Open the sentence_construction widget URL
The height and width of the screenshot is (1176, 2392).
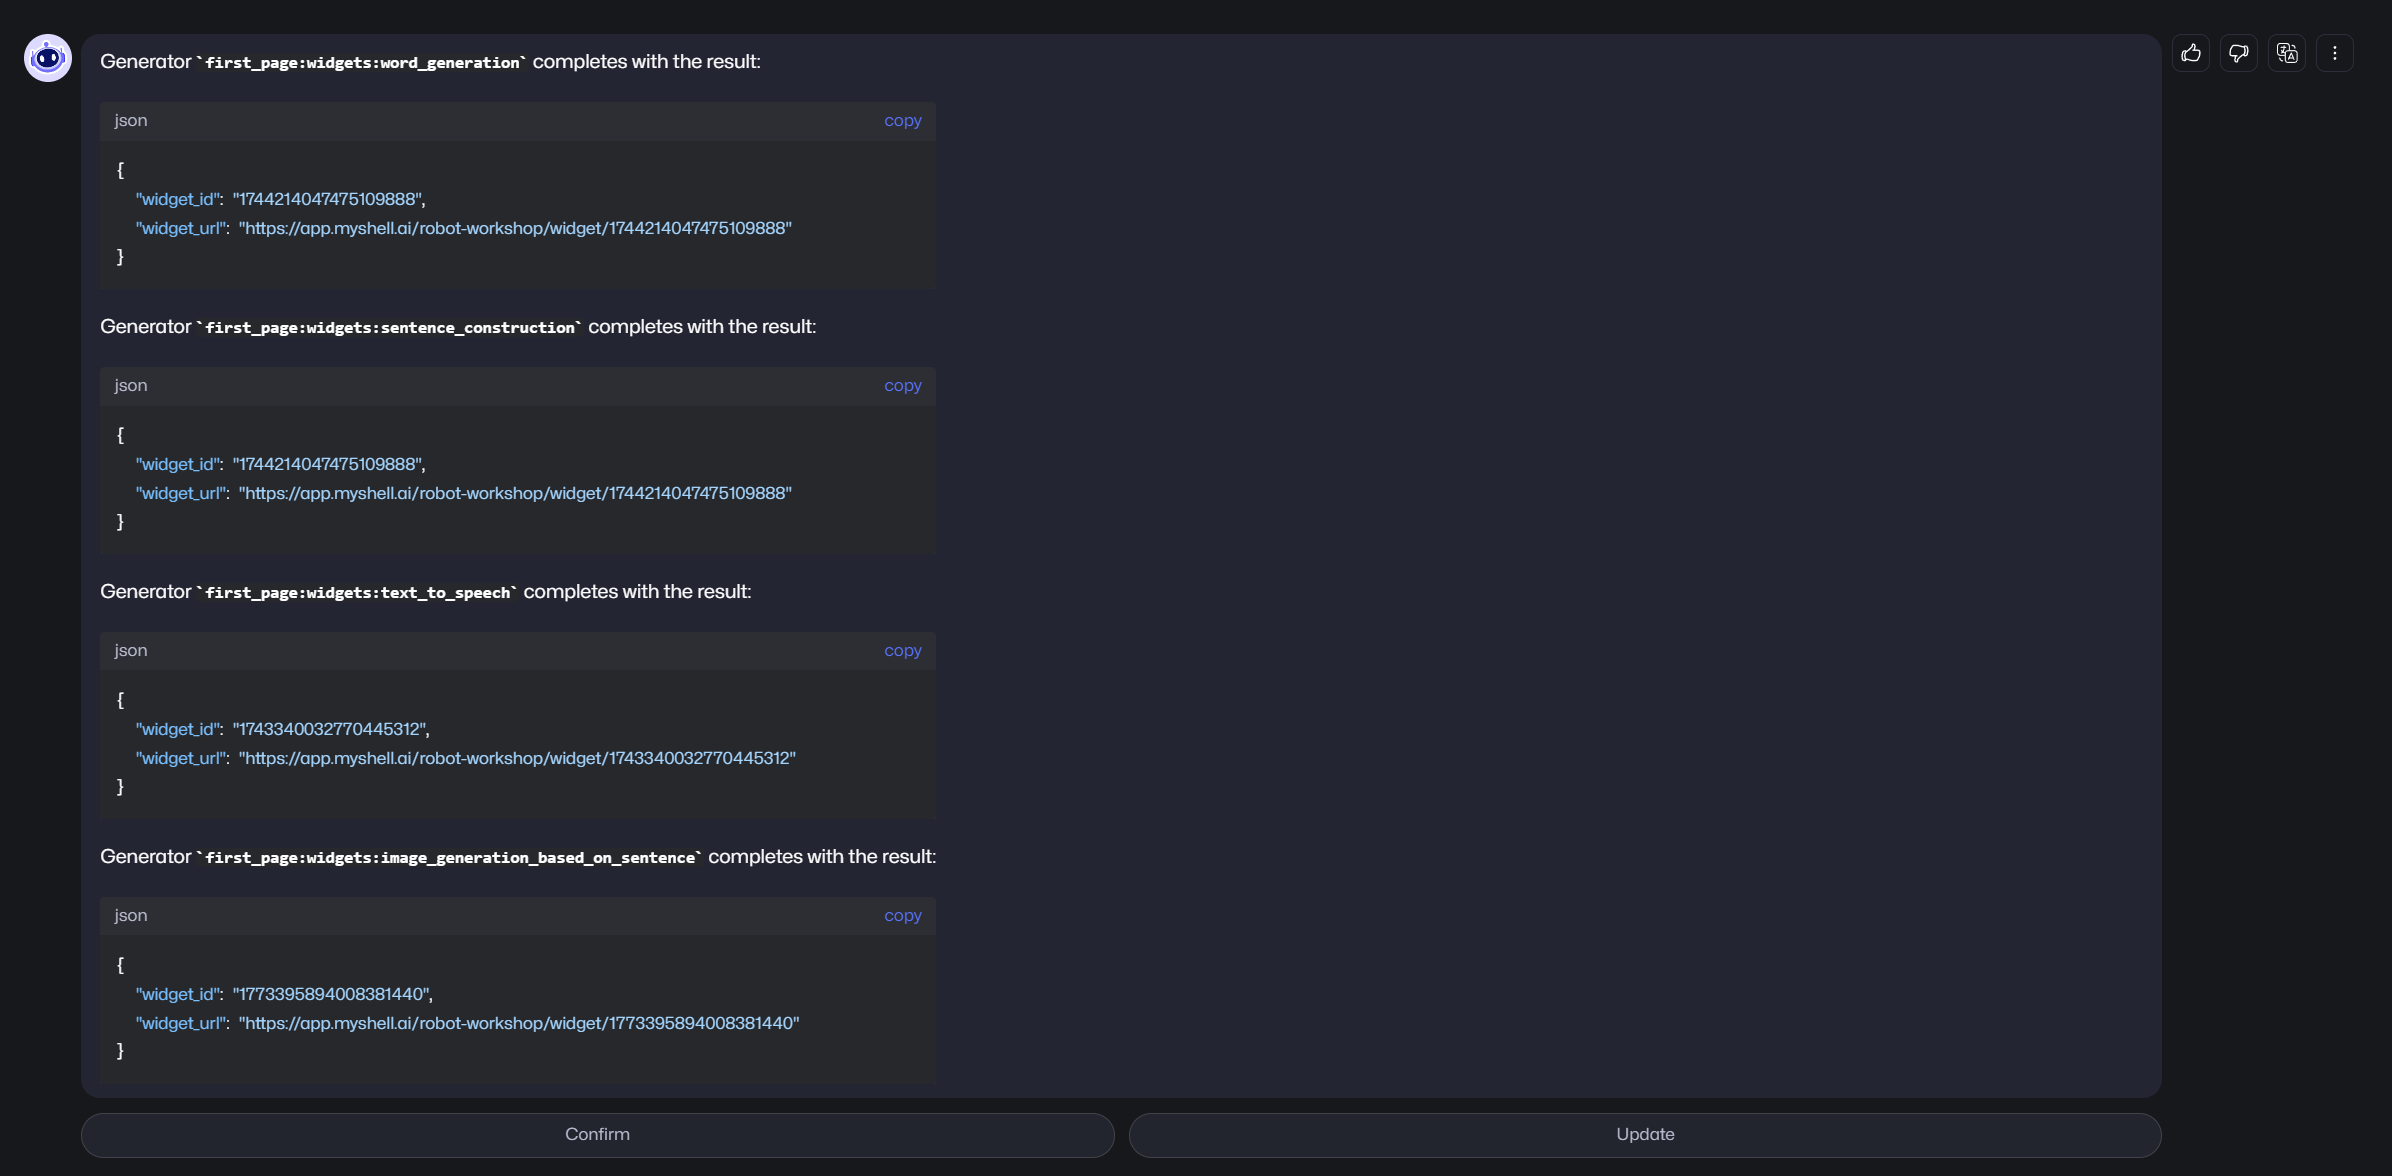click(515, 493)
